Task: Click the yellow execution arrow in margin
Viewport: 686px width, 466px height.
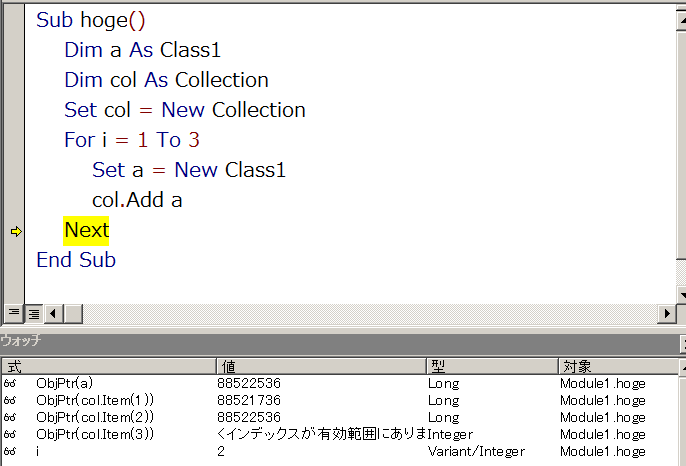Action: tap(16, 231)
